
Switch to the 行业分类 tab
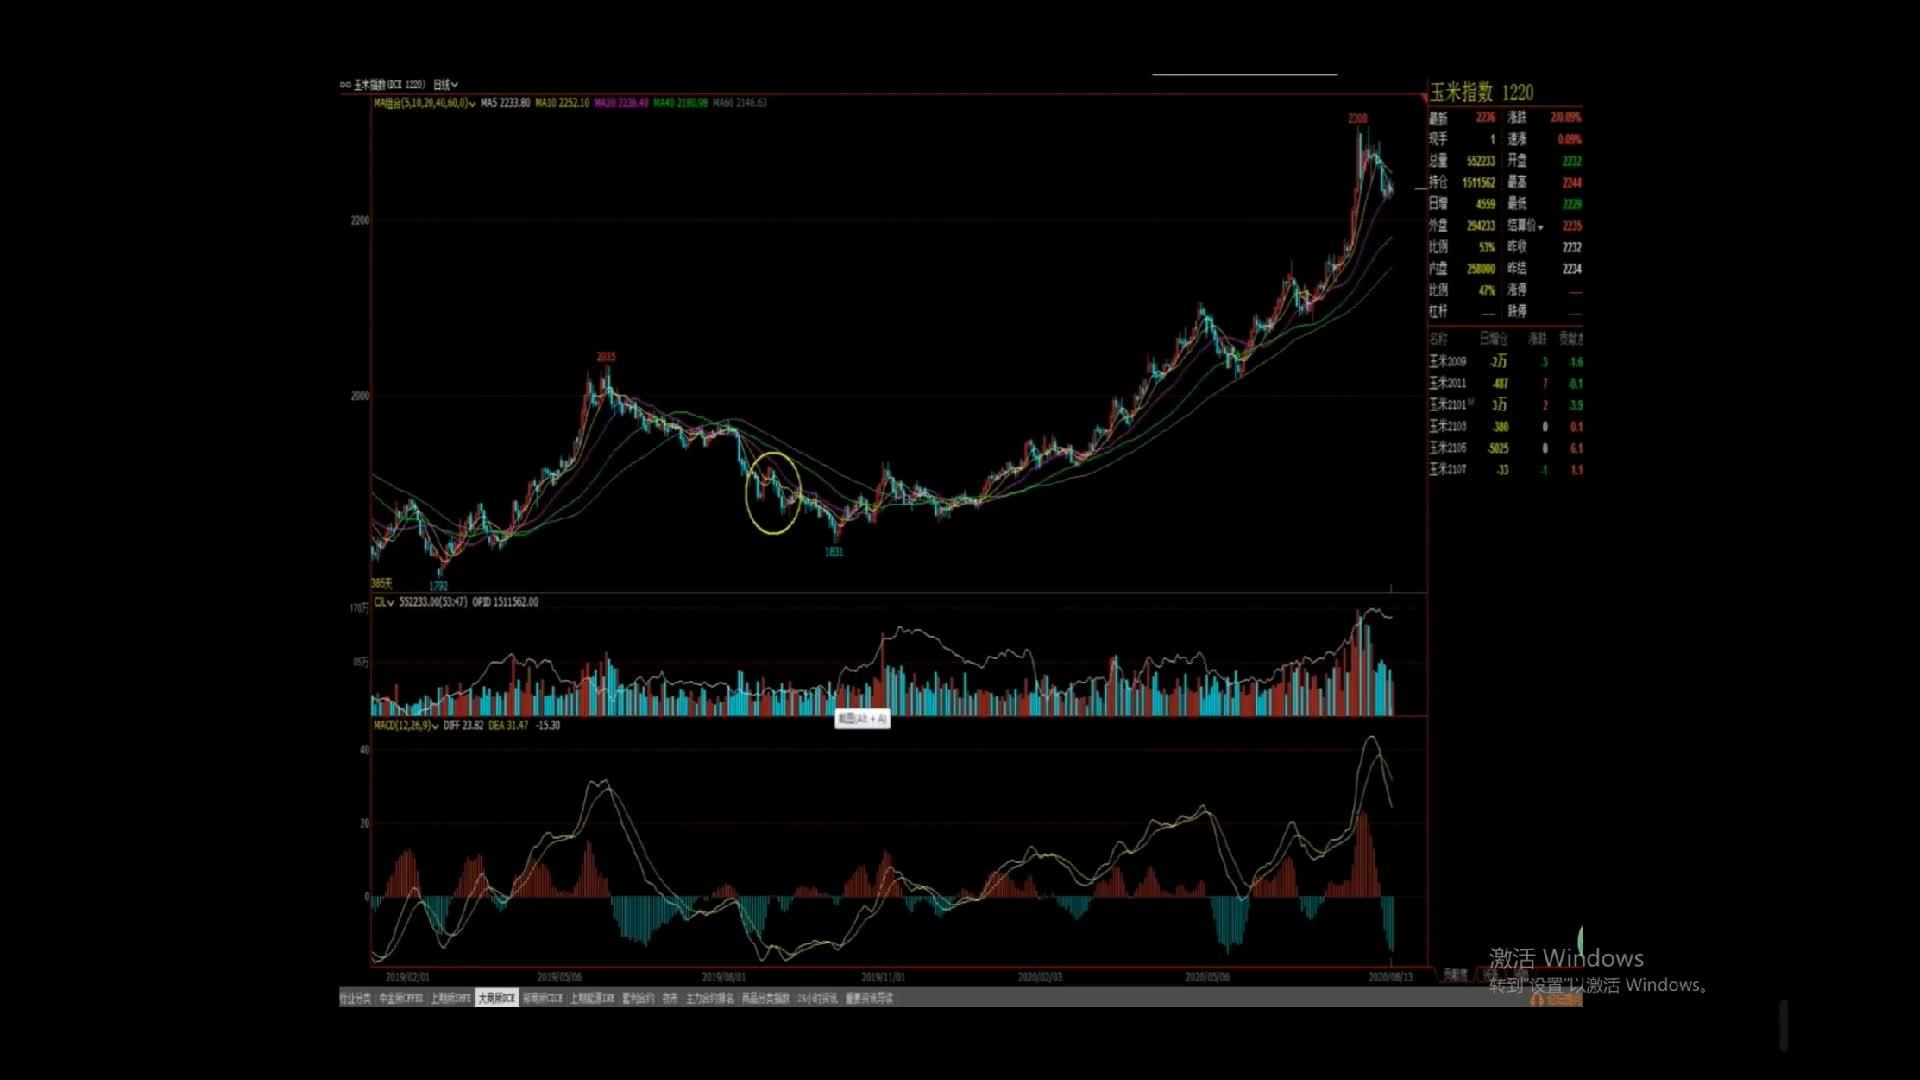click(355, 998)
